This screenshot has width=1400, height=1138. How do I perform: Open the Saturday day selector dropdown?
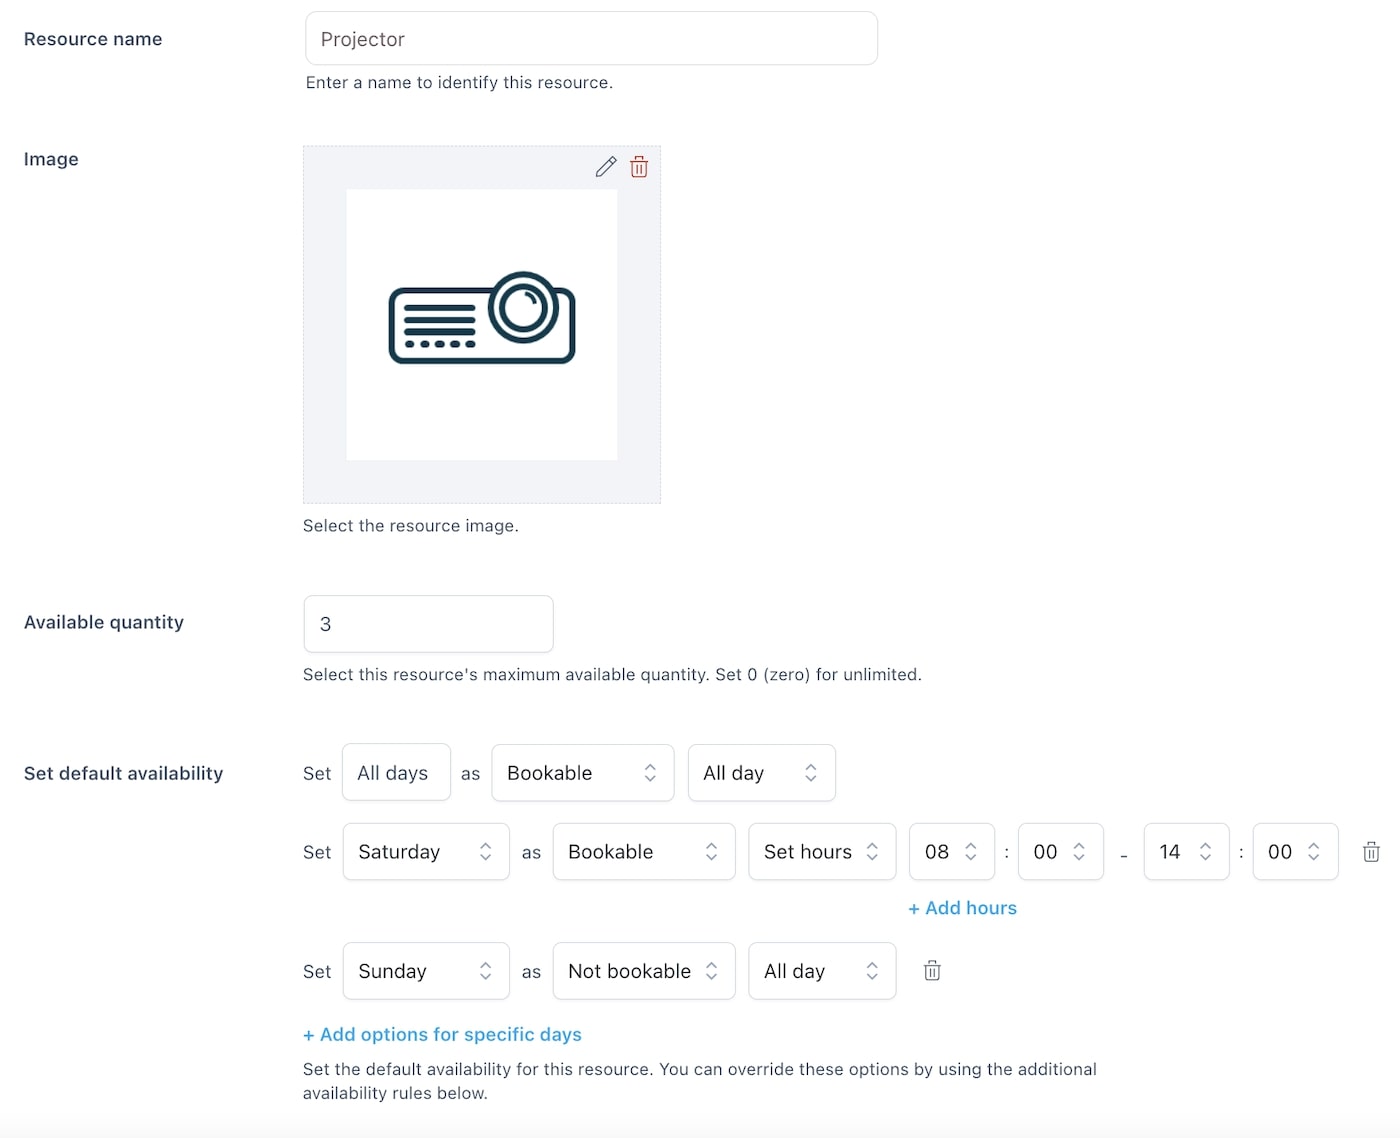[x=426, y=852]
